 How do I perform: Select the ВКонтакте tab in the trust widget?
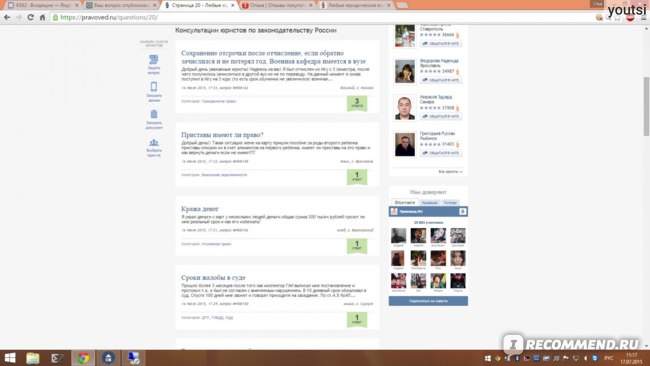[405, 203]
